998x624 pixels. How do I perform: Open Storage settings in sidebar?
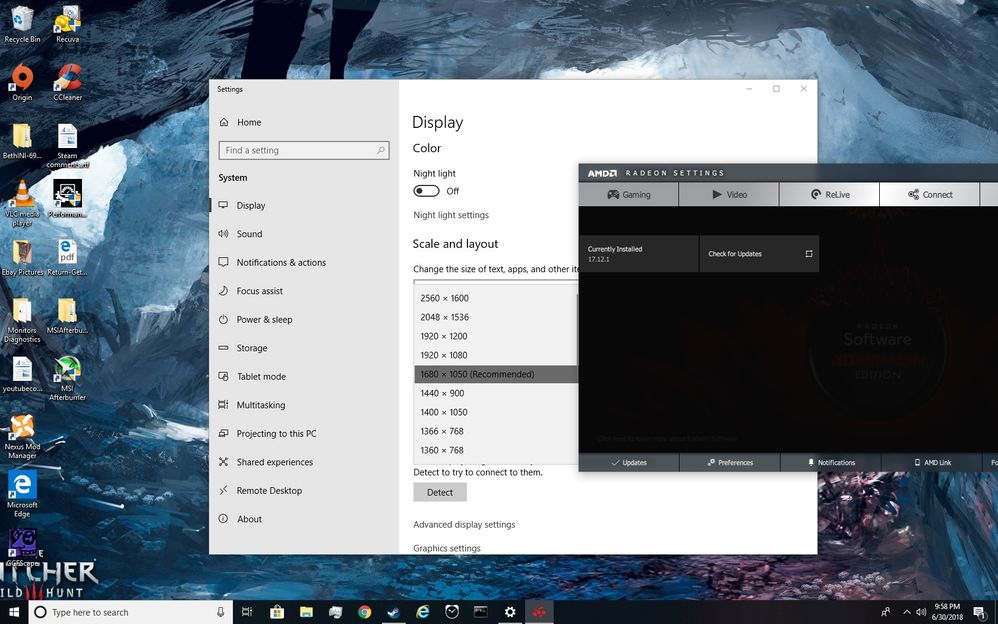(304, 348)
